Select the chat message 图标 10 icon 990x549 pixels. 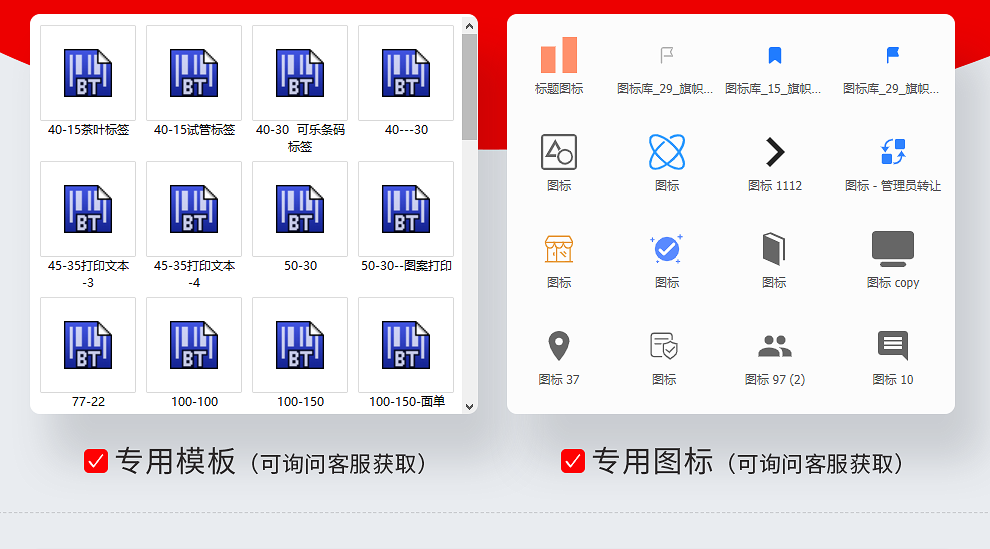click(893, 346)
